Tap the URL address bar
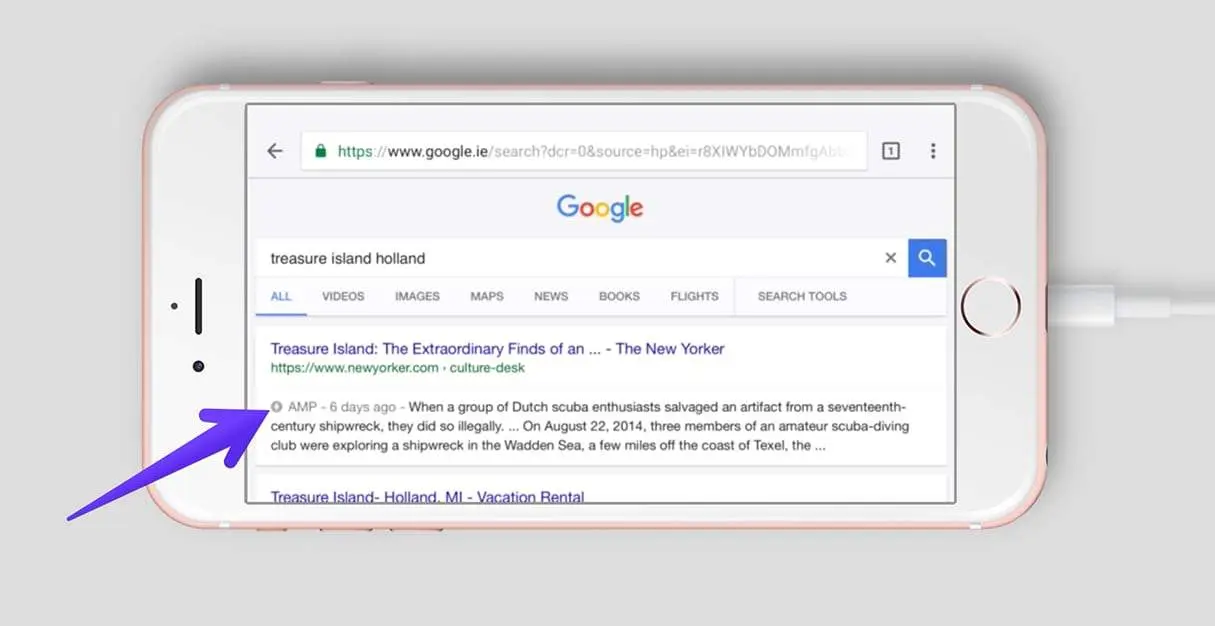Screen dimensions: 1215x626 [600, 150]
